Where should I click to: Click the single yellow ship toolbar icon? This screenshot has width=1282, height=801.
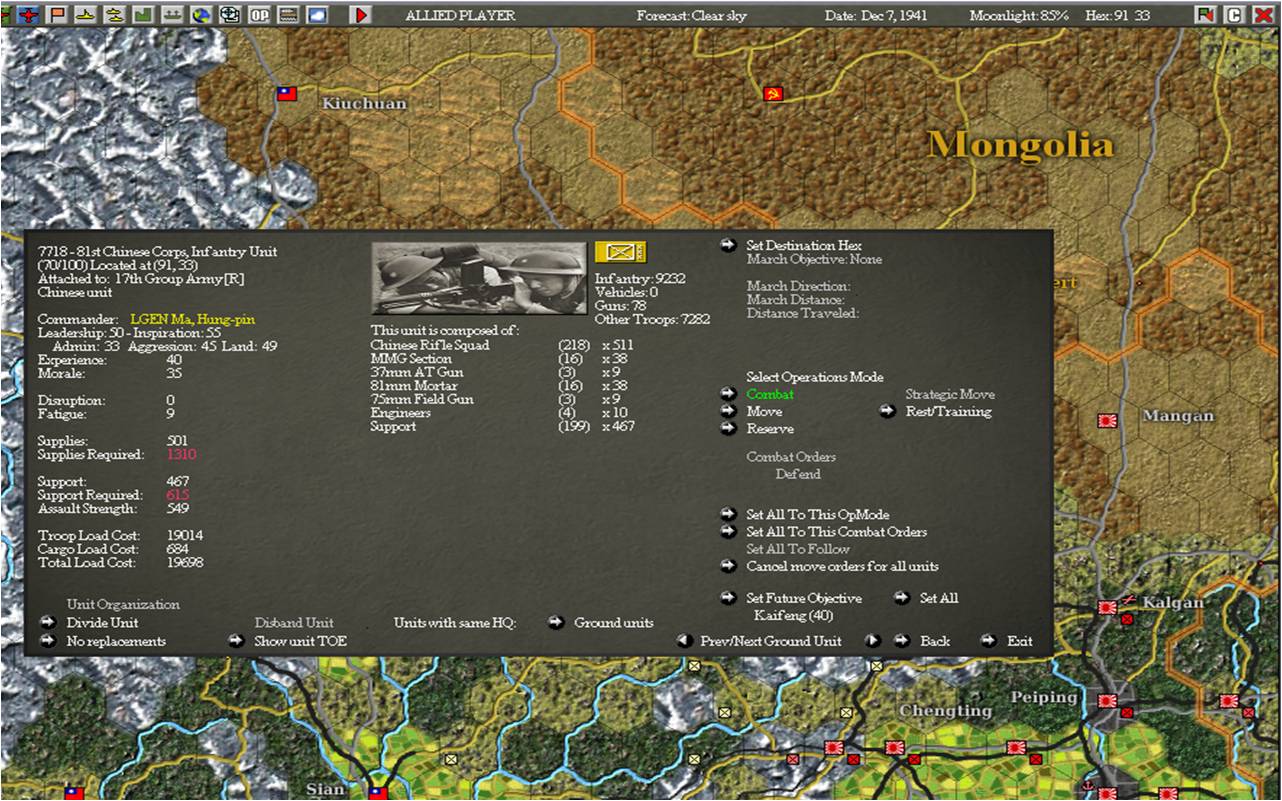point(87,15)
